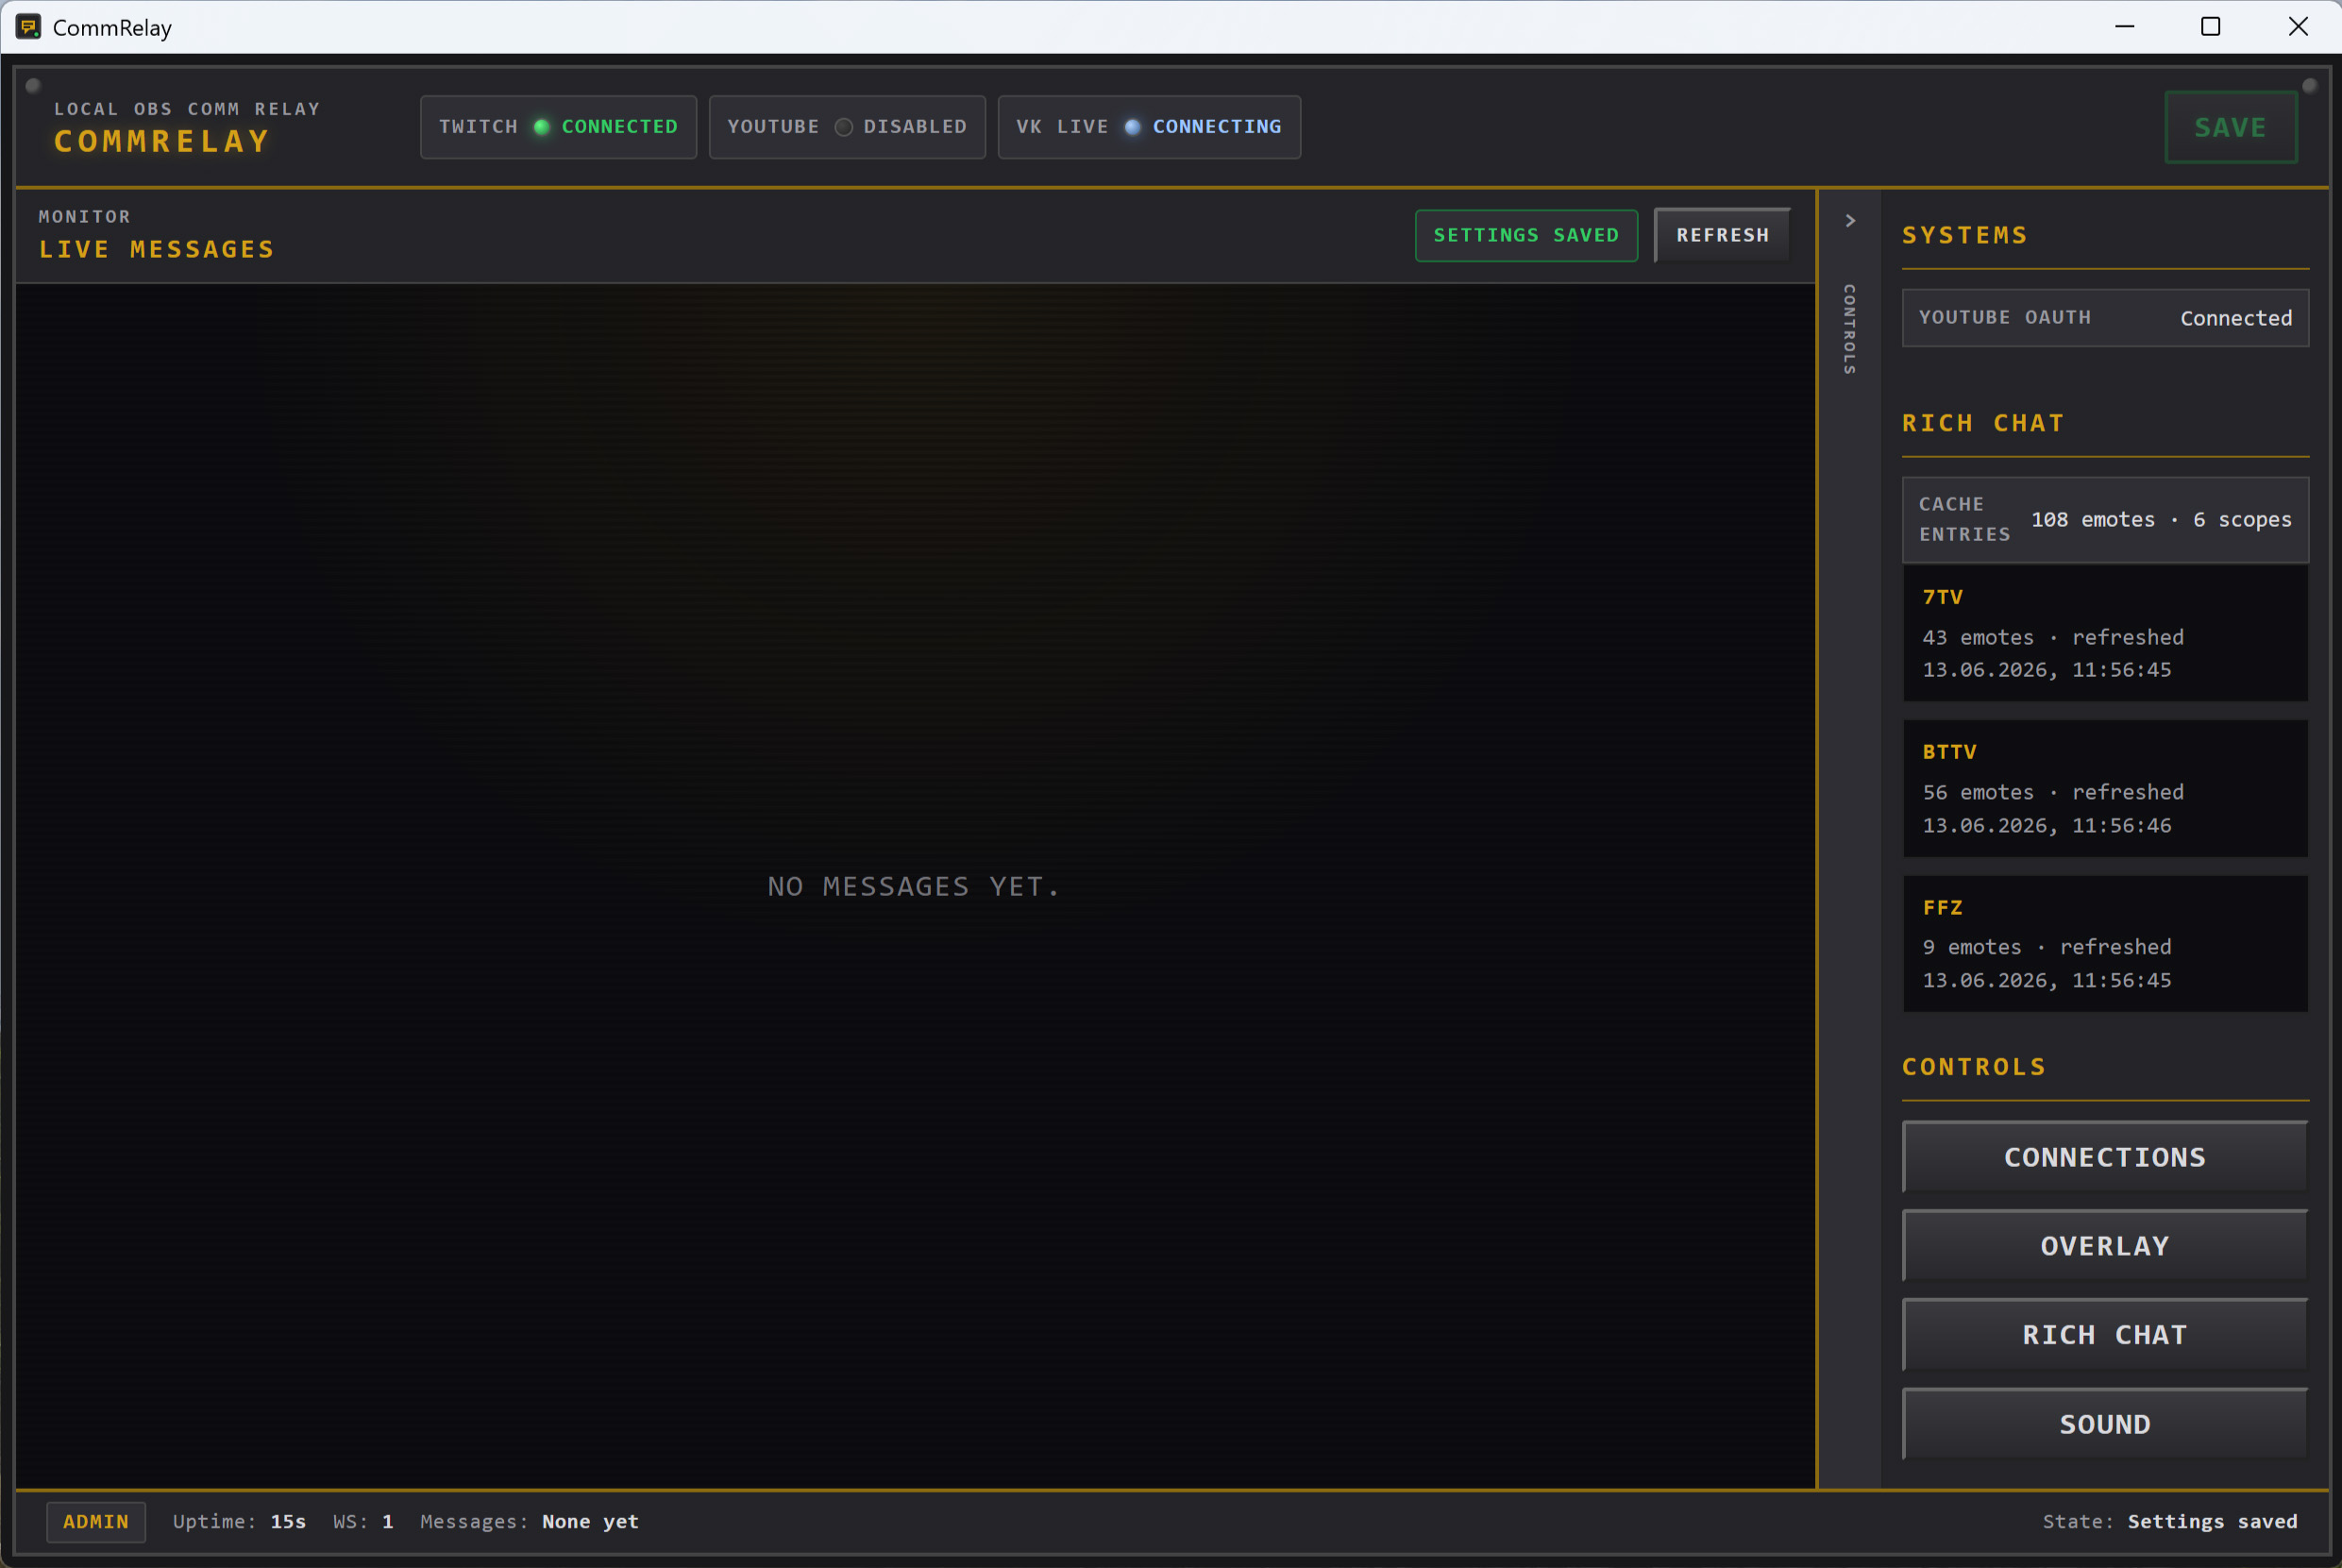Close the CommRelay window
The width and height of the screenshot is (2342, 1568).
pos(2298,27)
